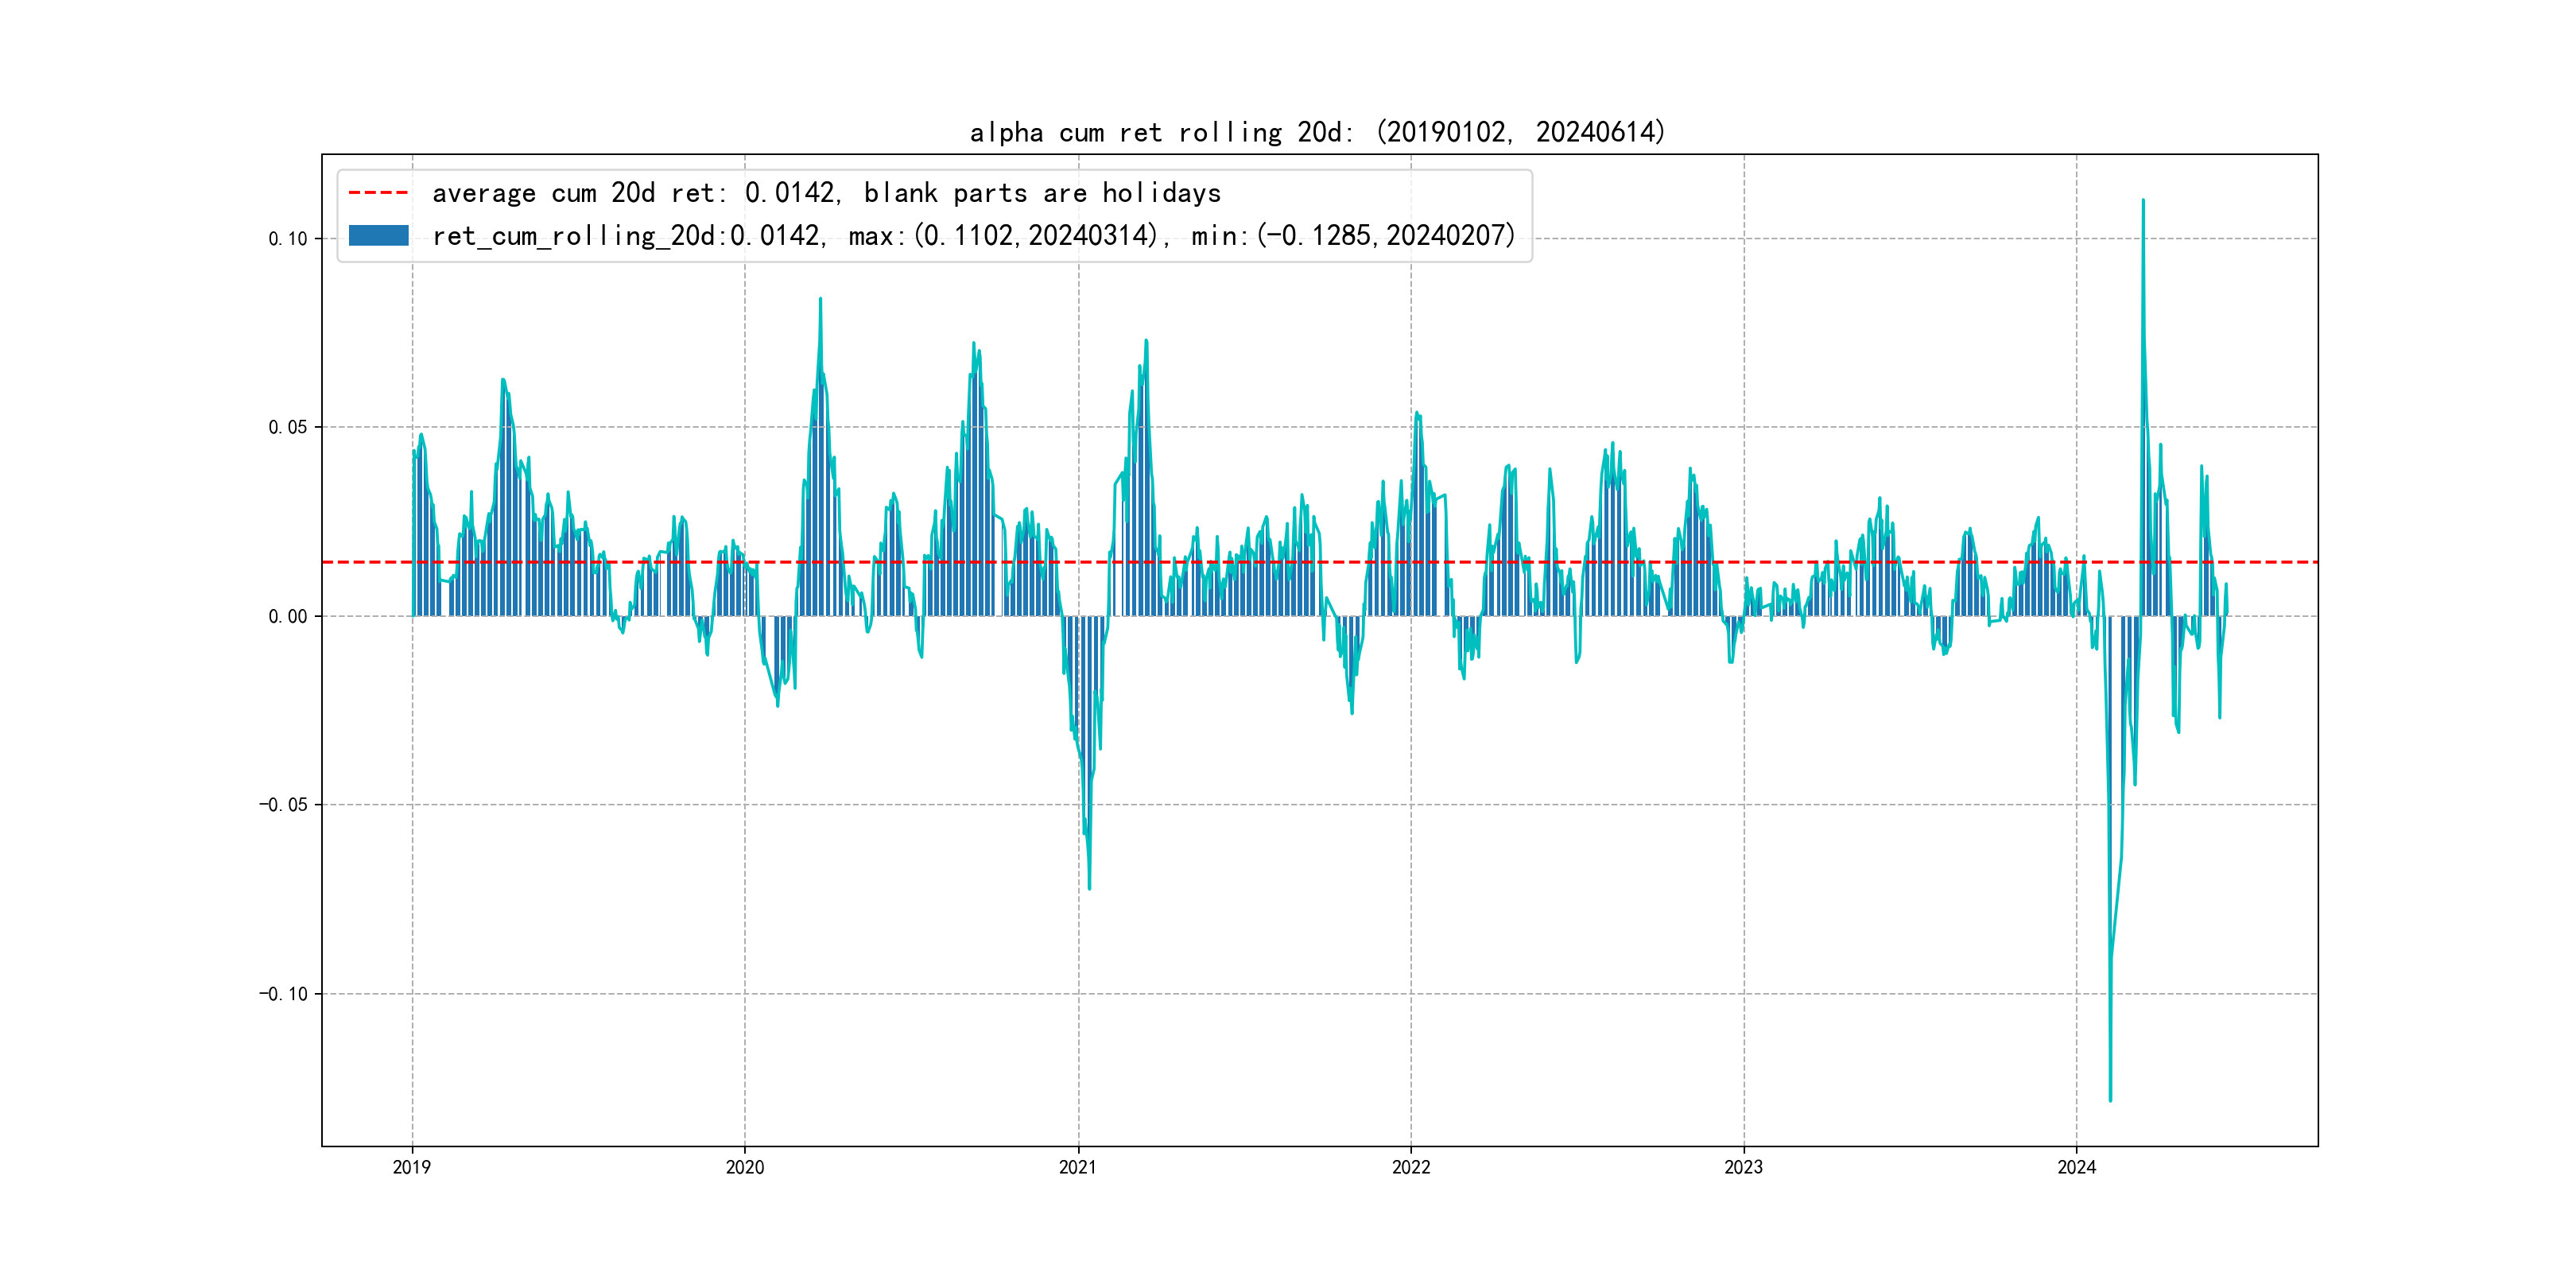This screenshot has height=1288, width=2576.
Task: Click the 2023 x-axis tick label
Action: point(1744,1167)
